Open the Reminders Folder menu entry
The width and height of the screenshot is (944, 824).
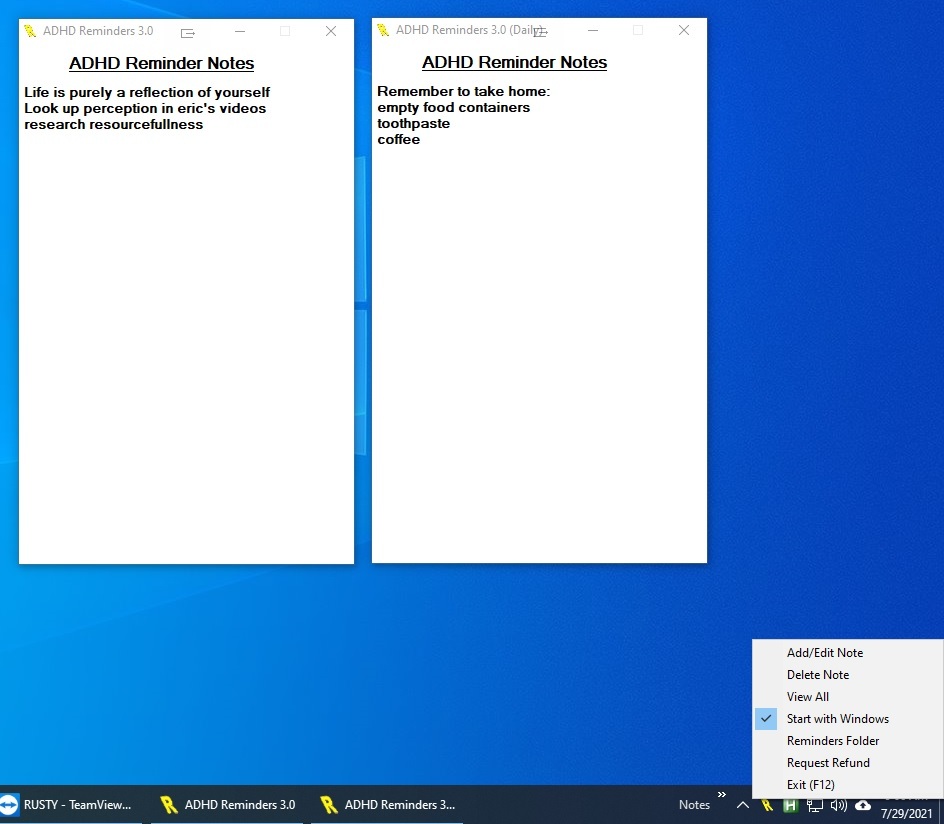coord(847,740)
